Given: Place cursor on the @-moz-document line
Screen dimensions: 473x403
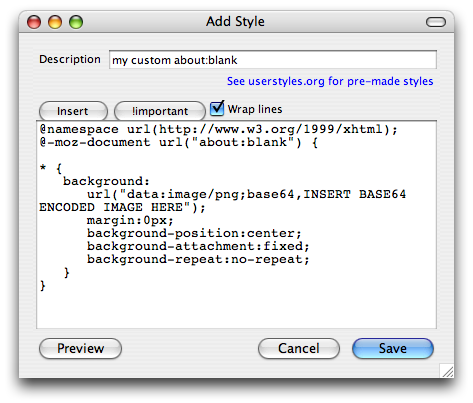Looking at the screenshot, I should click(x=179, y=142).
